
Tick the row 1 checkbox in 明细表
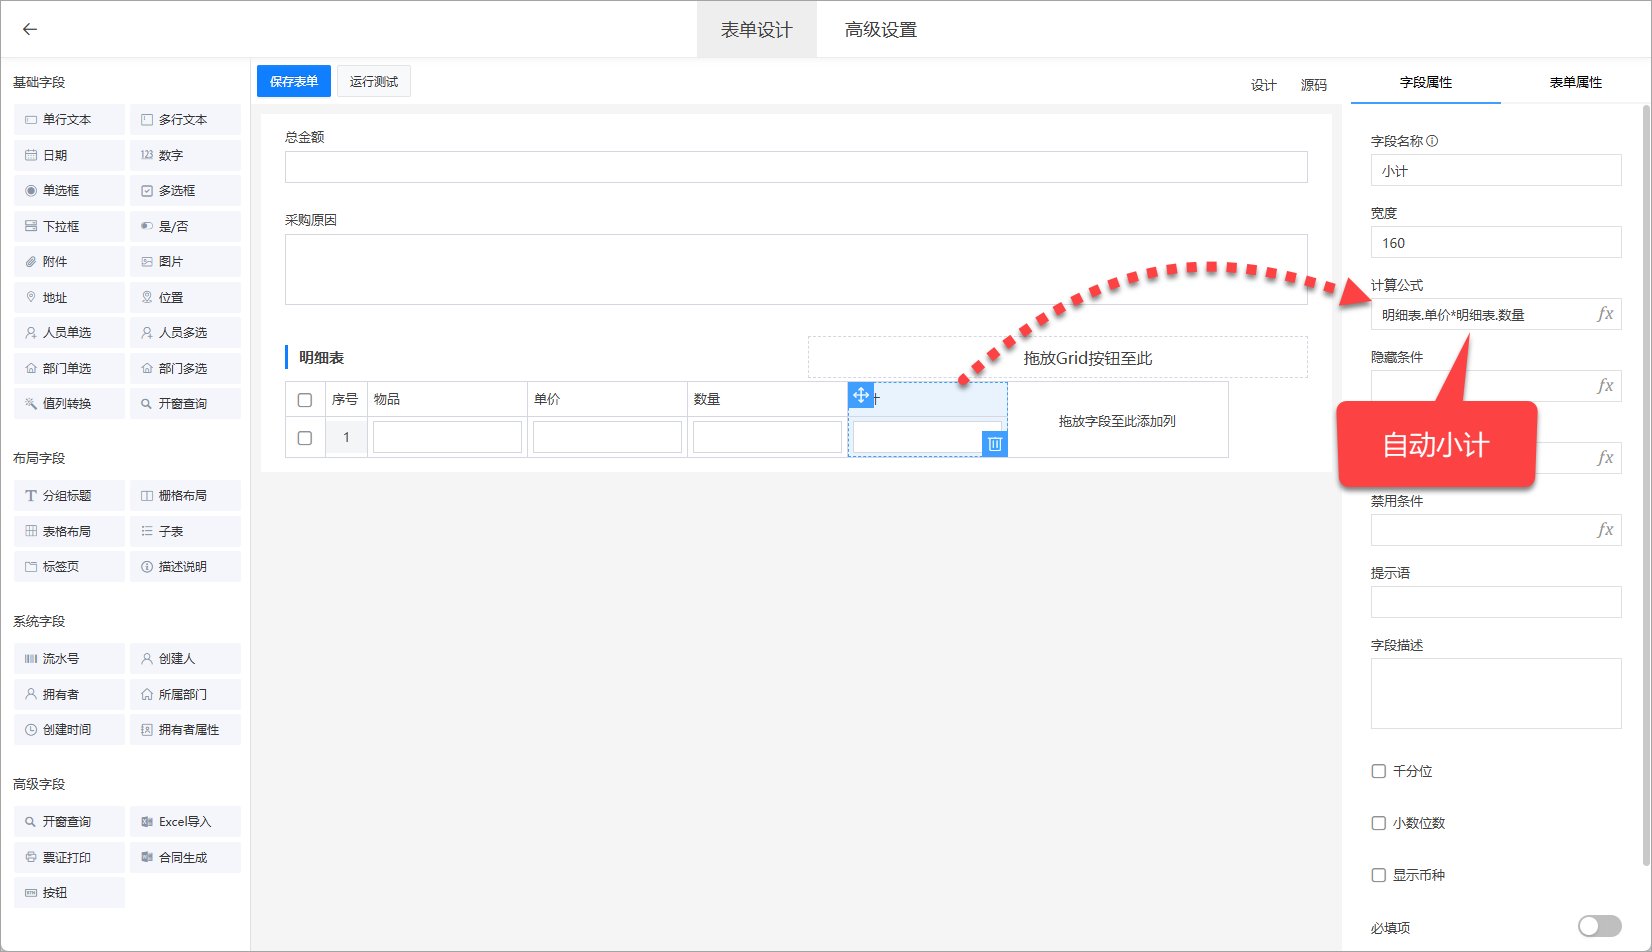click(x=305, y=438)
